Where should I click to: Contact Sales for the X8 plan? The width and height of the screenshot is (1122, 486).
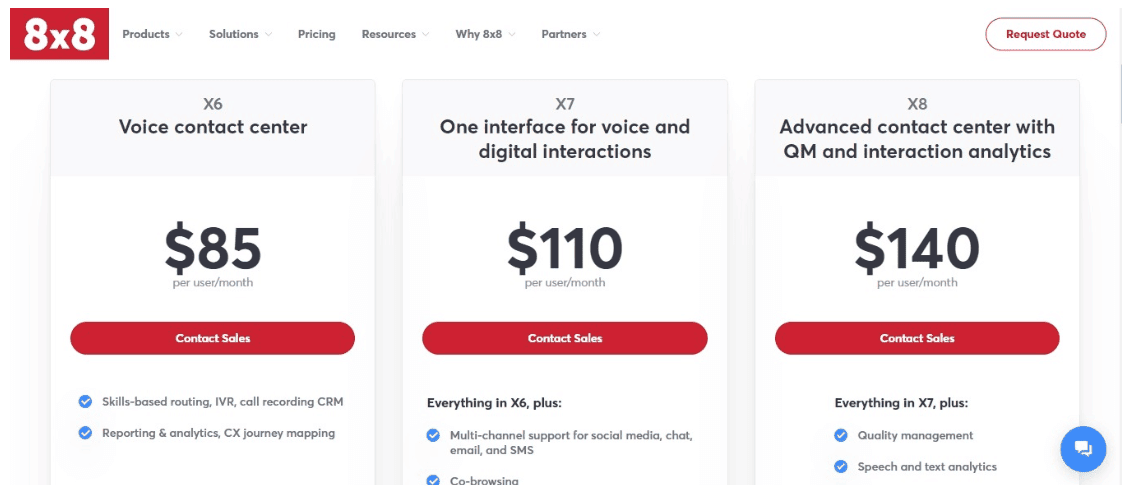tap(917, 338)
